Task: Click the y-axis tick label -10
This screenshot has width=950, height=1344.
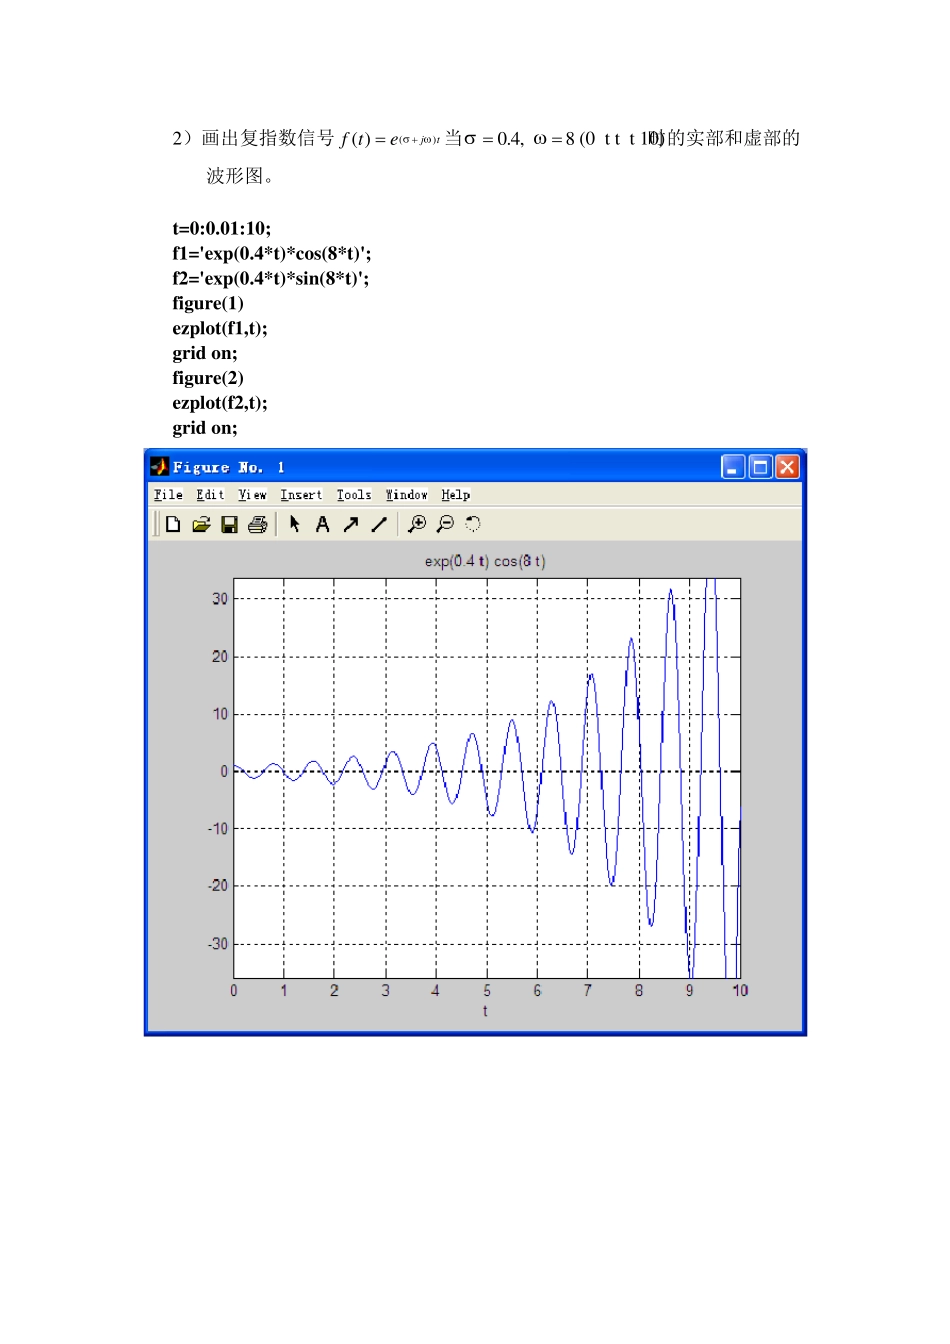Action: [x=218, y=829]
